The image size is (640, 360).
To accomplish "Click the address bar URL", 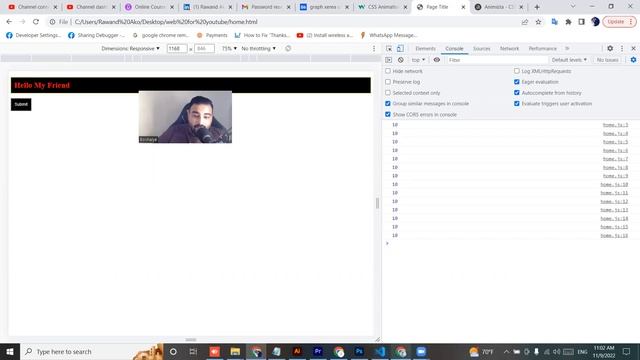I will (166, 22).
